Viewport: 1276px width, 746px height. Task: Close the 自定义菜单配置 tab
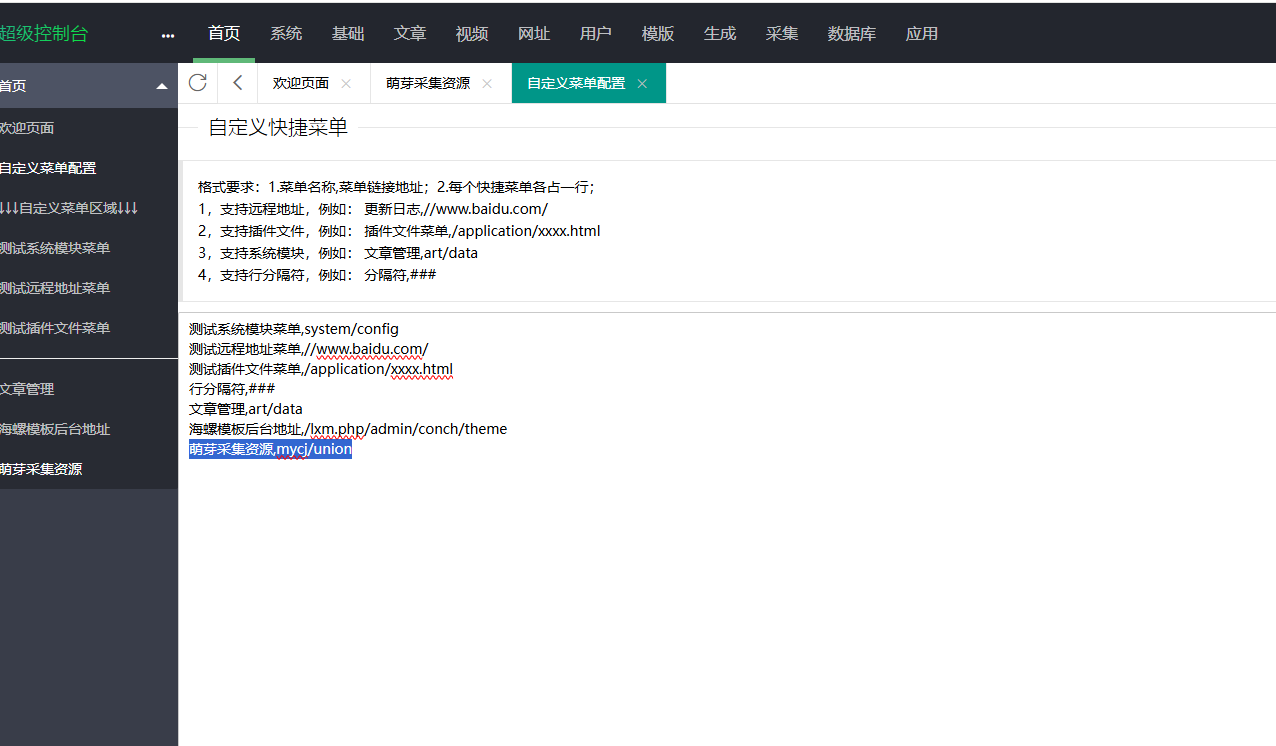pyautogui.click(x=642, y=84)
